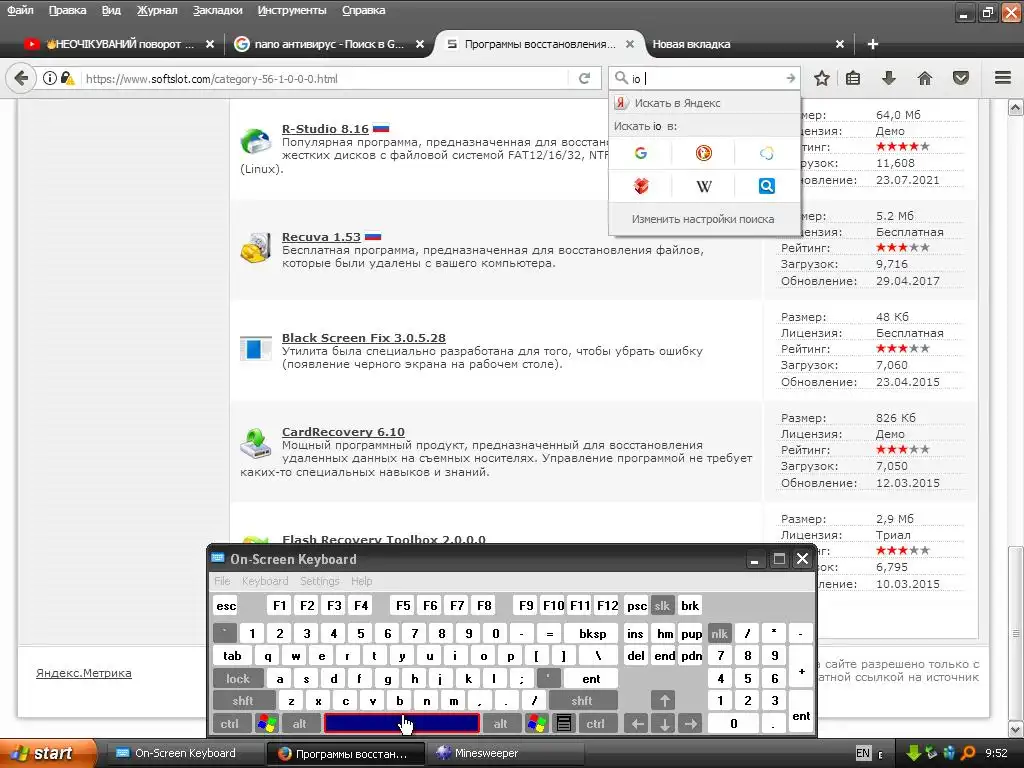Click the R-Studio program icon
Viewport: 1024px width, 768px height.
255,141
